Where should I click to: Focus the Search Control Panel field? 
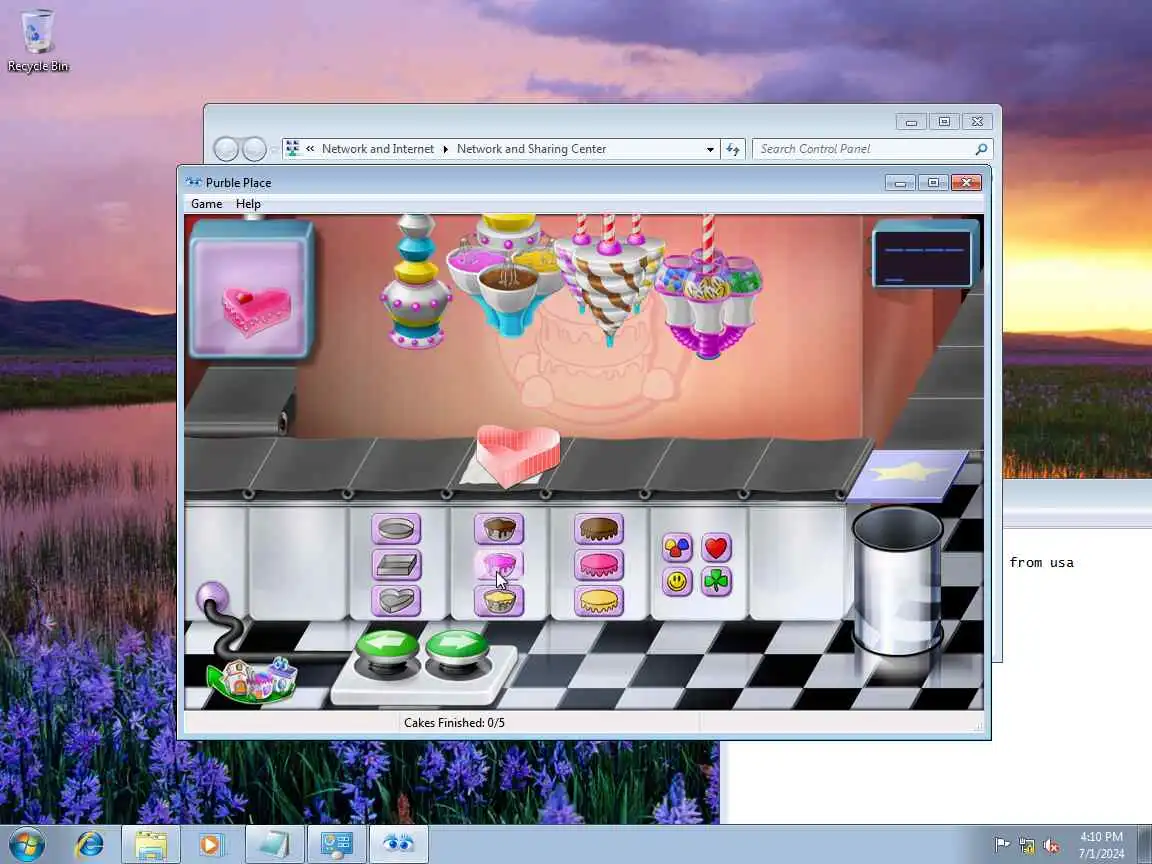(873, 149)
